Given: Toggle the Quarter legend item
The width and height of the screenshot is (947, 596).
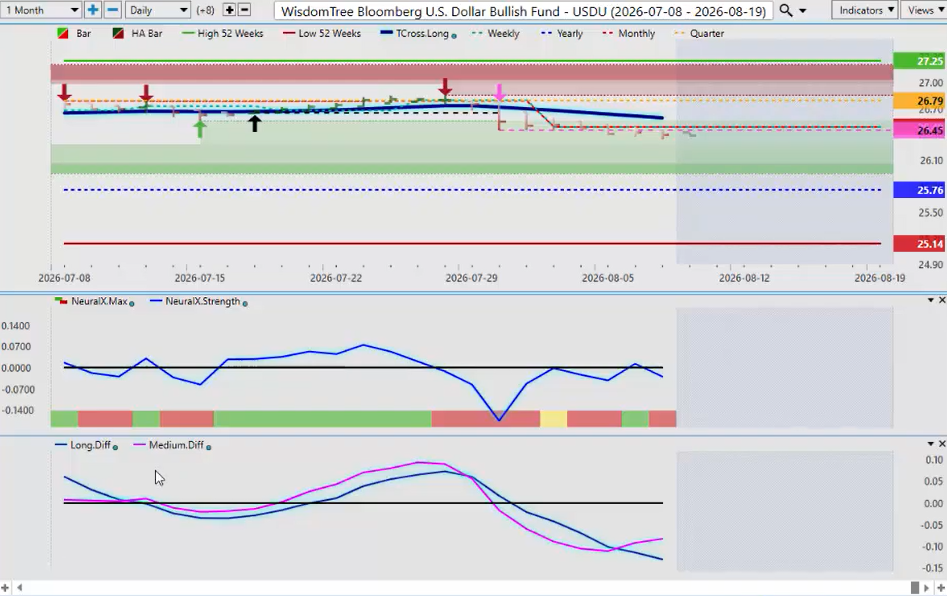Looking at the screenshot, I should (699, 33).
